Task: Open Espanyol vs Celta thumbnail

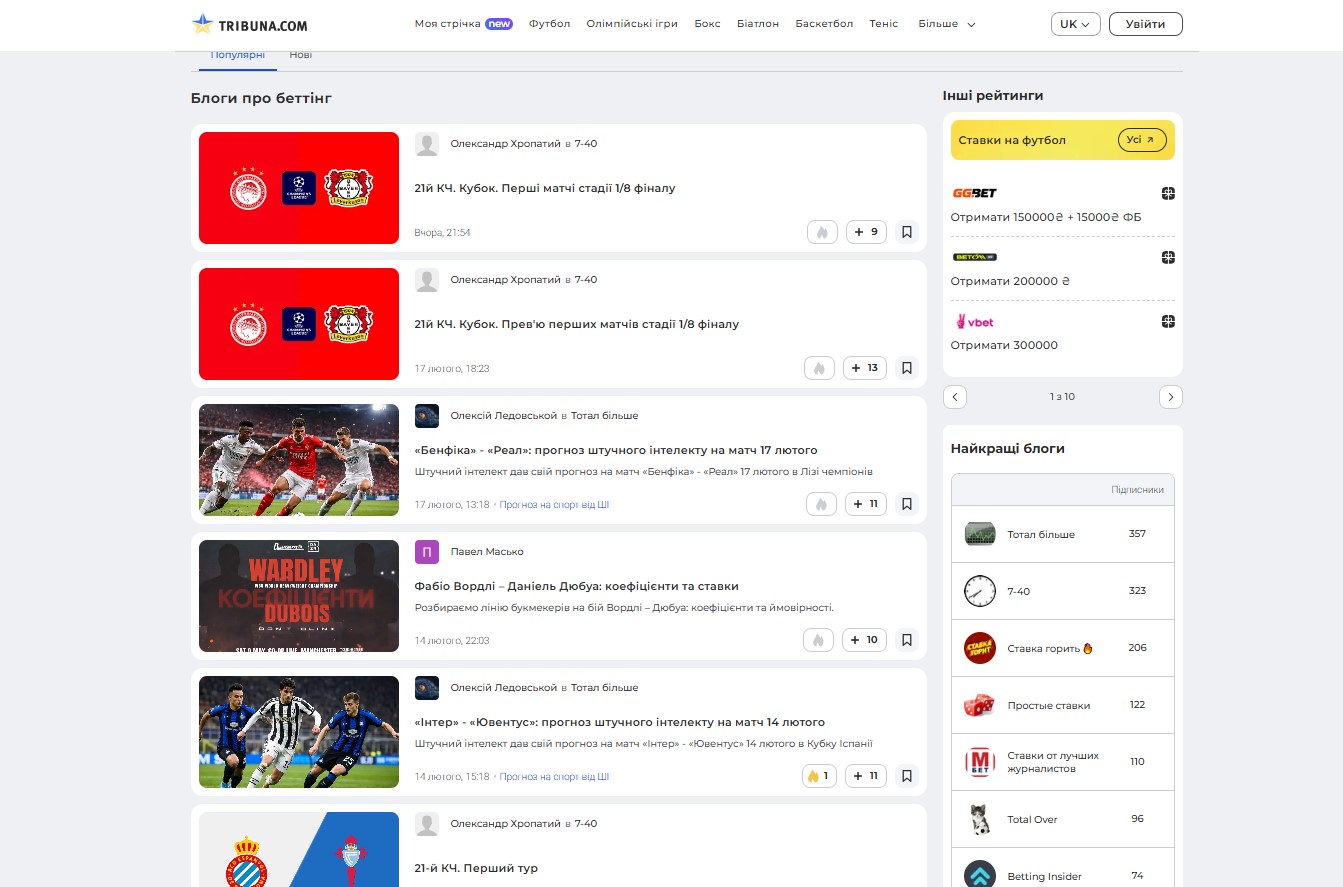Action: pyautogui.click(x=299, y=849)
